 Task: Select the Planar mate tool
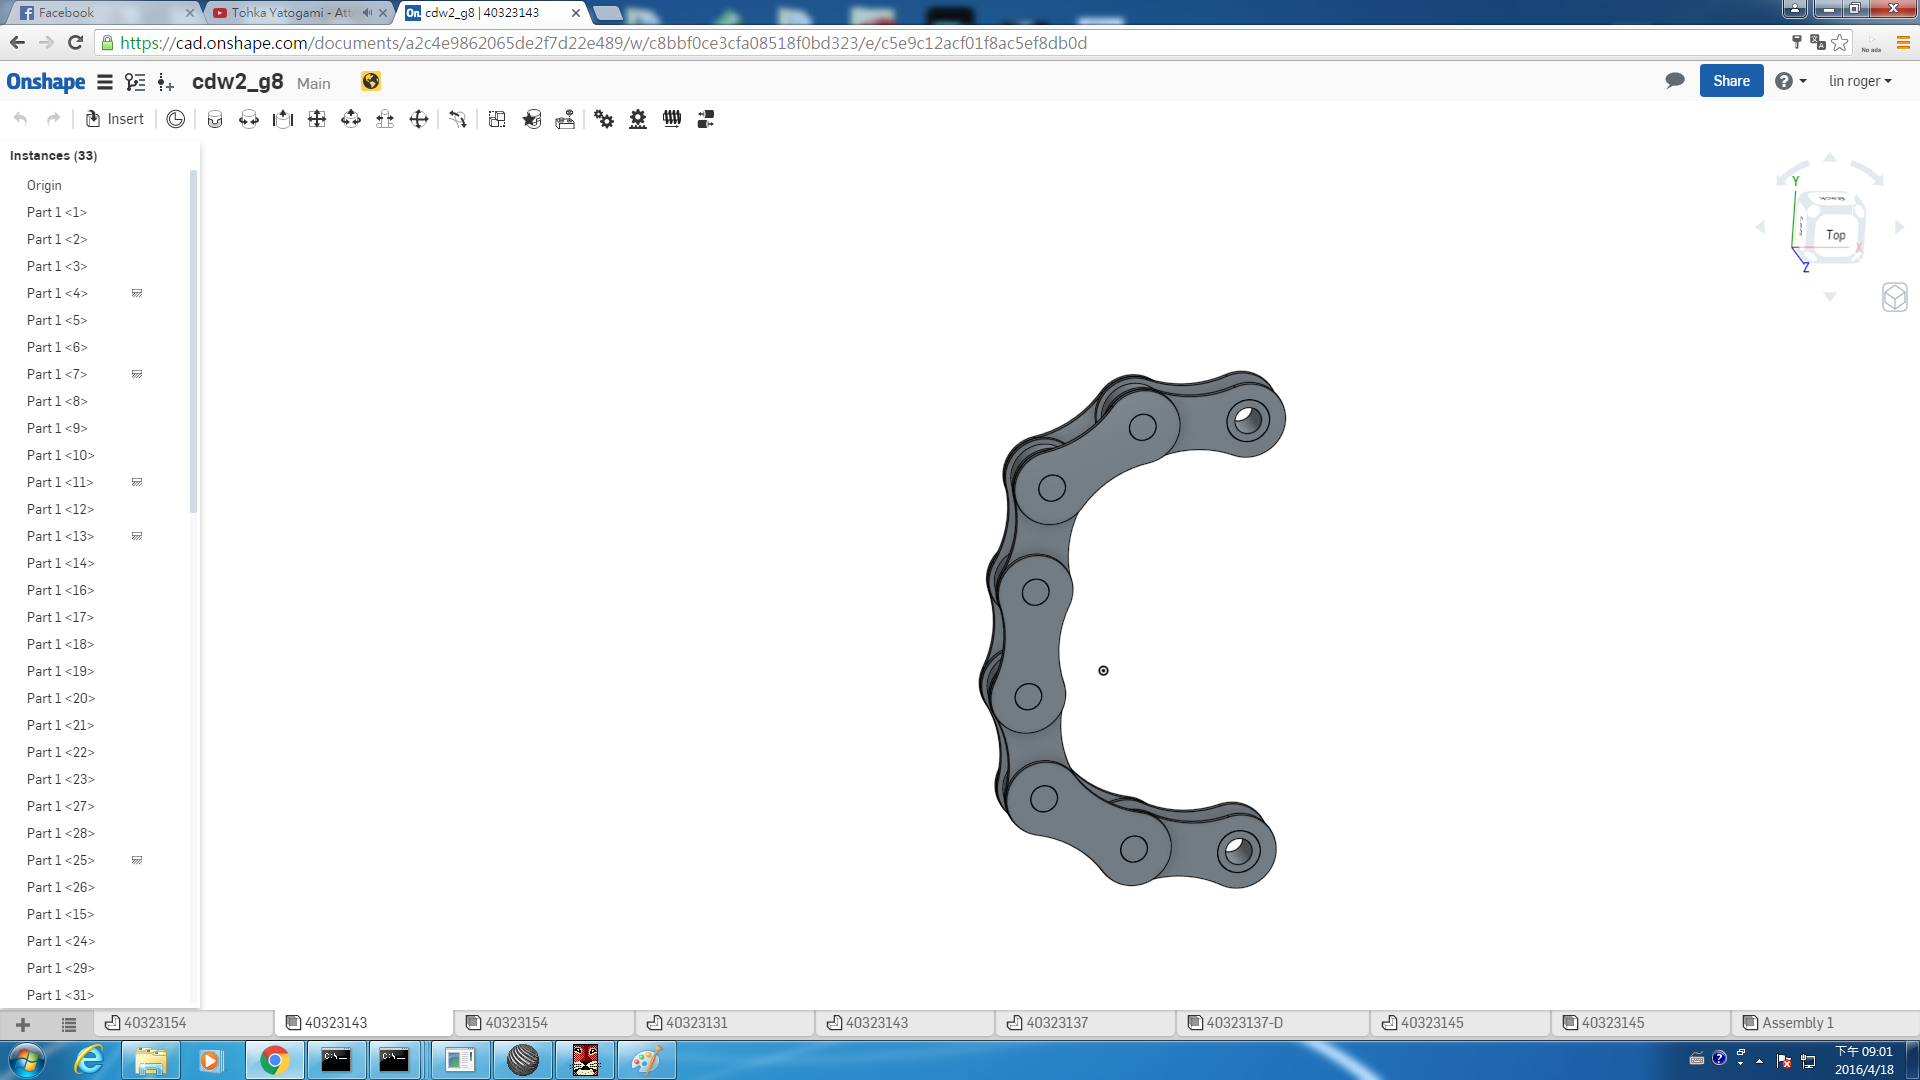317,119
